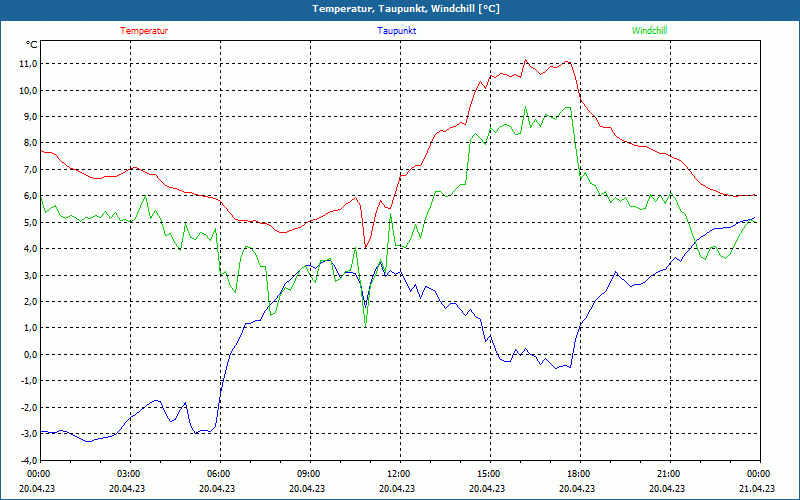Click the -1,0 y-axis value
Viewport: 800px width, 500px height.
tap(29, 381)
